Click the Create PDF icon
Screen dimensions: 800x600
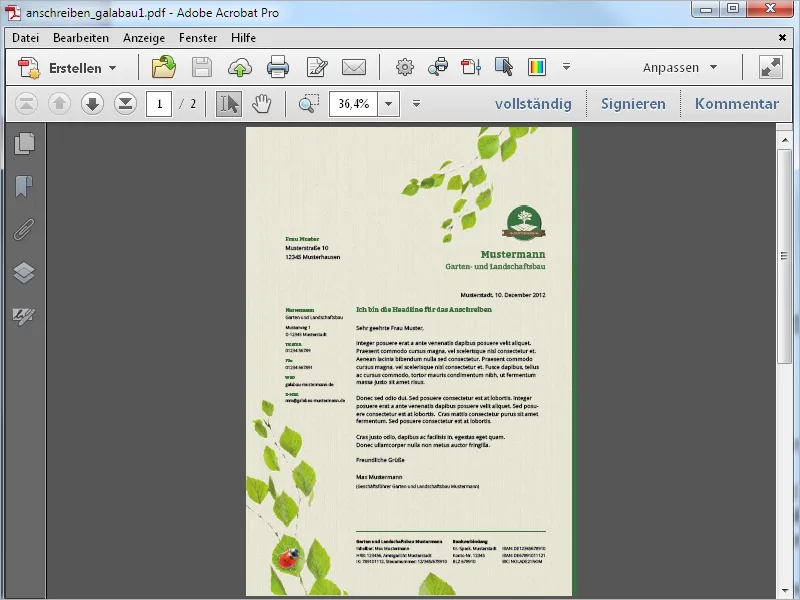(x=29, y=68)
